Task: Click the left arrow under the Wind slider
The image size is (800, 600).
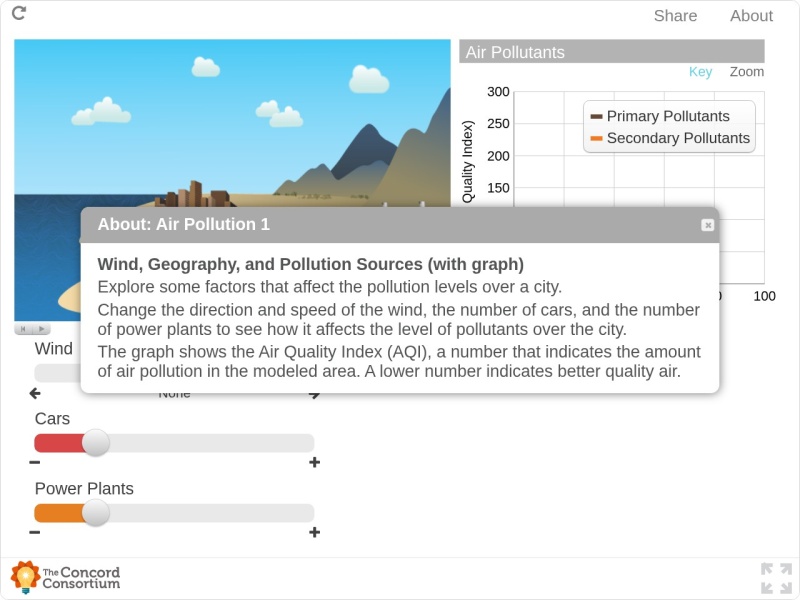Action: point(35,394)
